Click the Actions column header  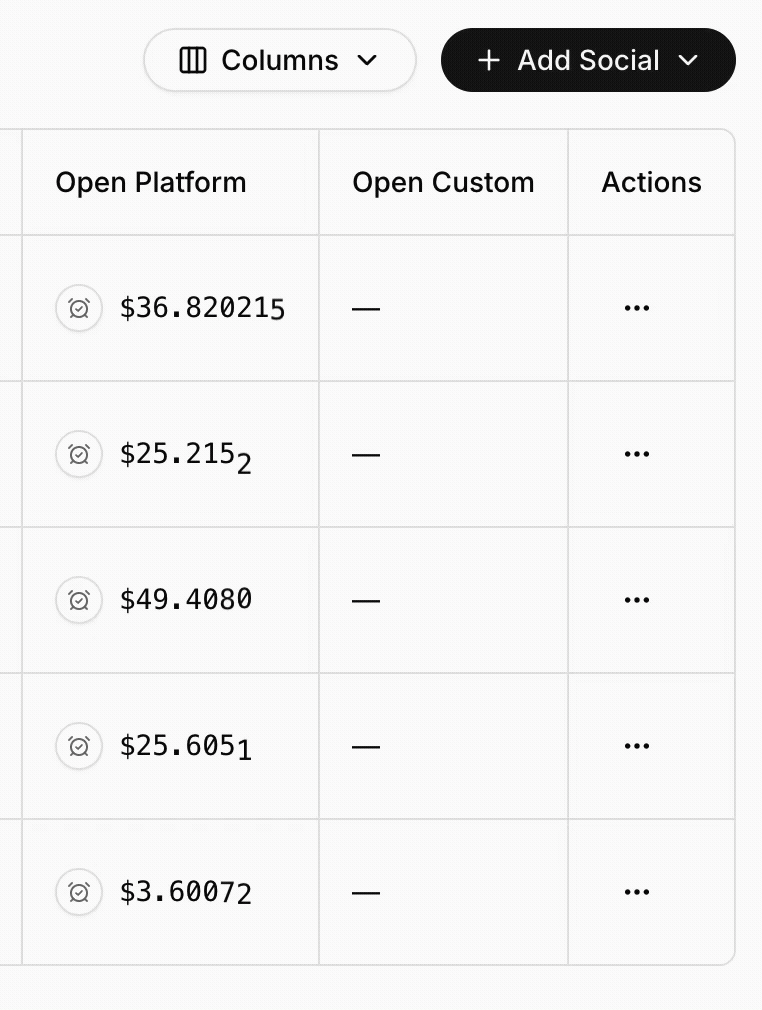(x=651, y=183)
